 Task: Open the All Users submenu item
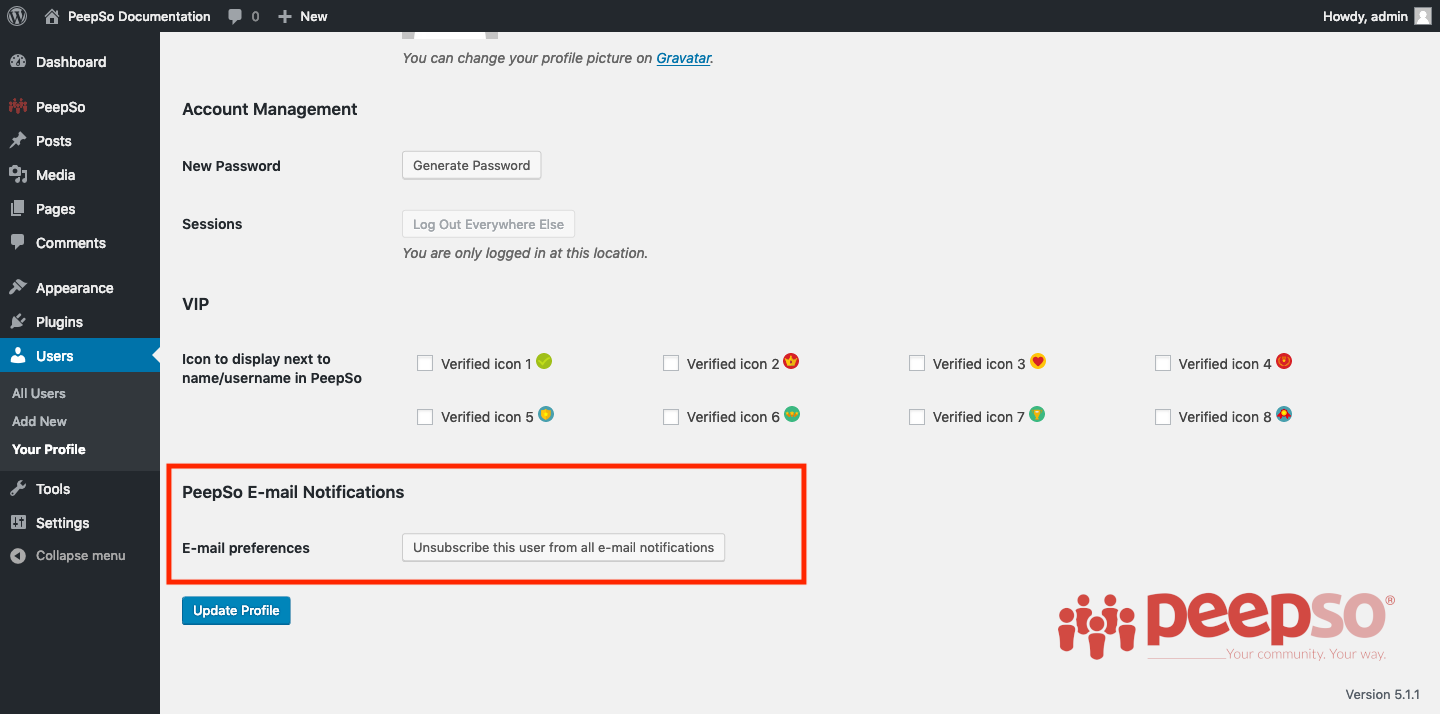tap(39, 393)
